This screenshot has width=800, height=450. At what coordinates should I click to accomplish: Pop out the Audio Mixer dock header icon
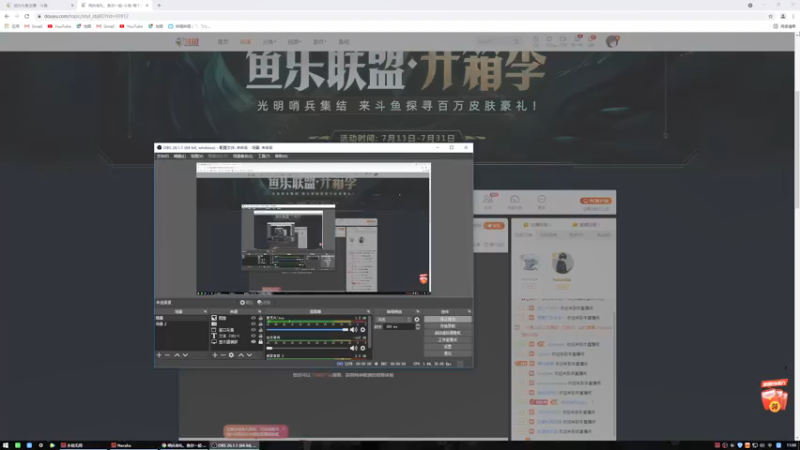tap(368, 311)
